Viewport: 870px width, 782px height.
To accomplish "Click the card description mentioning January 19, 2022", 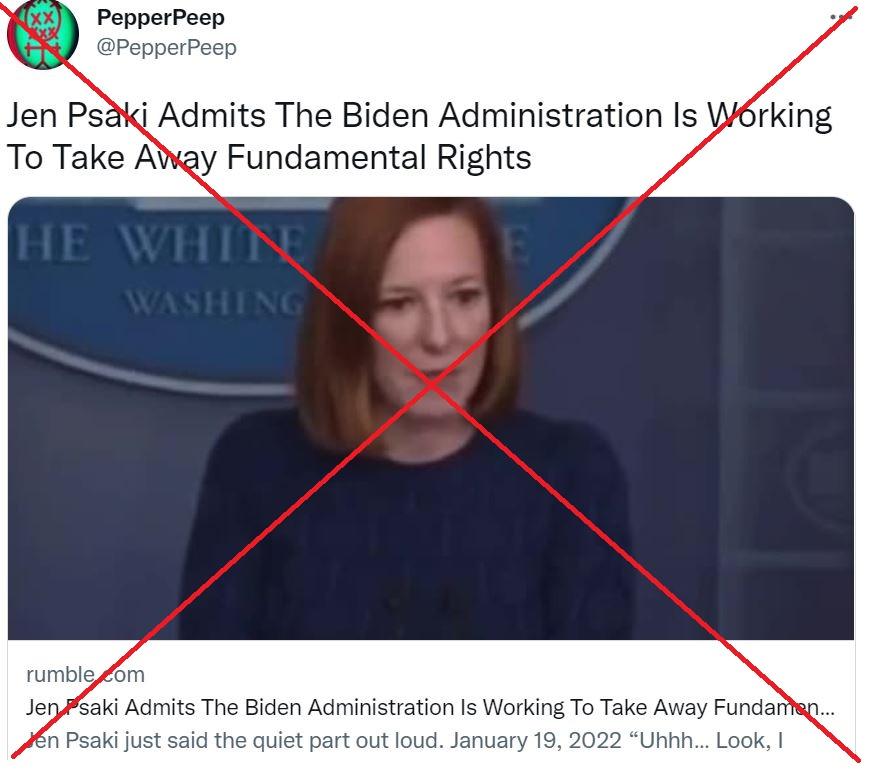I will tap(404, 740).
